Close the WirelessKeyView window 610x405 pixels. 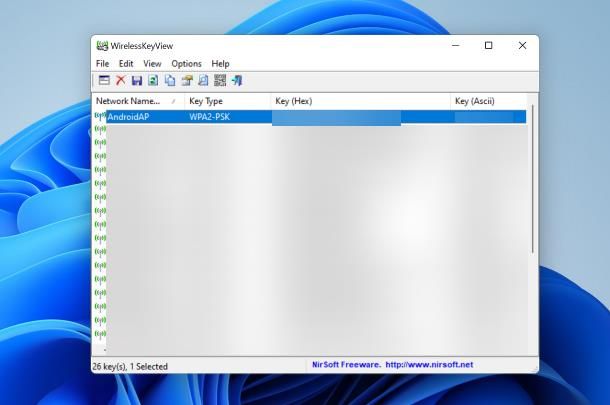pyautogui.click(x=522, y=46)
